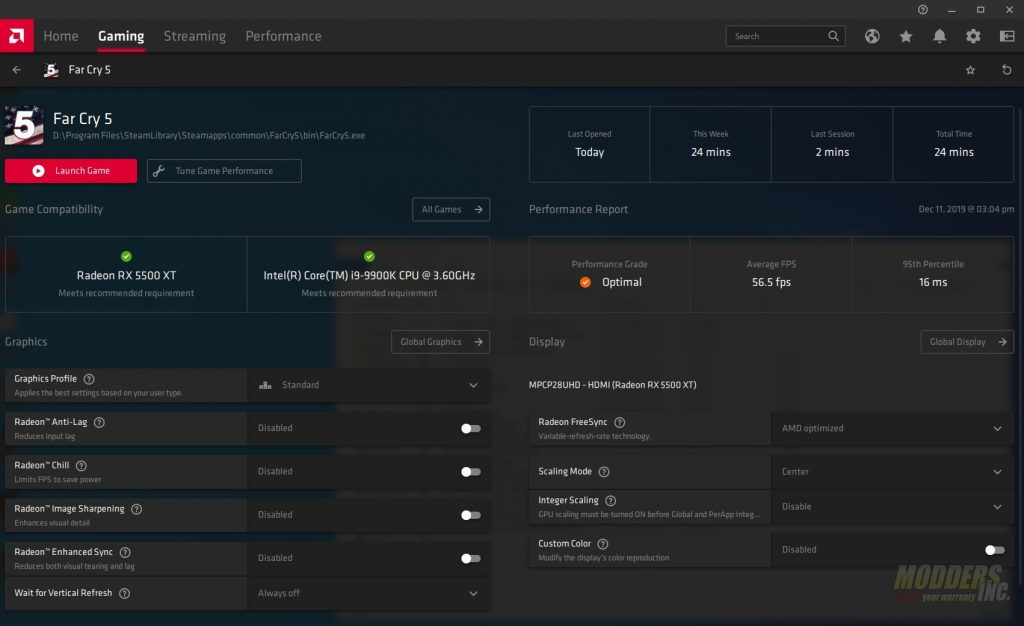Show help for Scaling Mode

(x=604, y=471)
